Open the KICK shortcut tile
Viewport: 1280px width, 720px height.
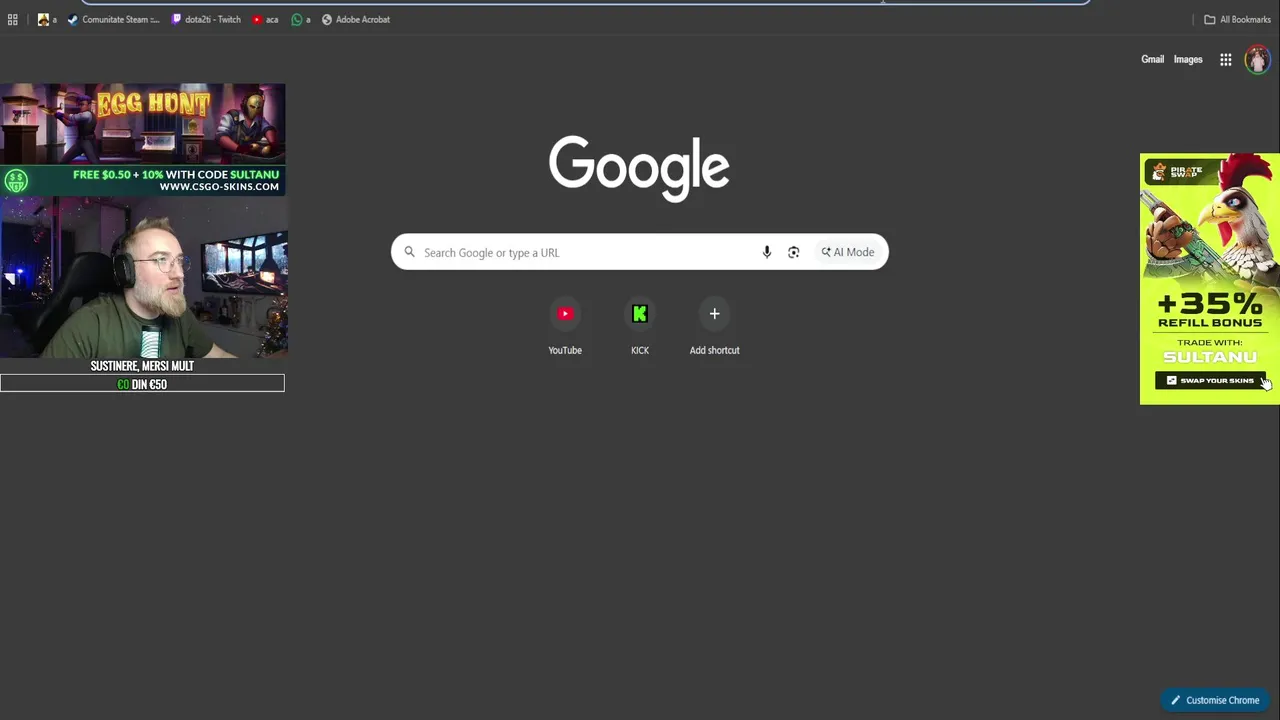click(640, 328)
